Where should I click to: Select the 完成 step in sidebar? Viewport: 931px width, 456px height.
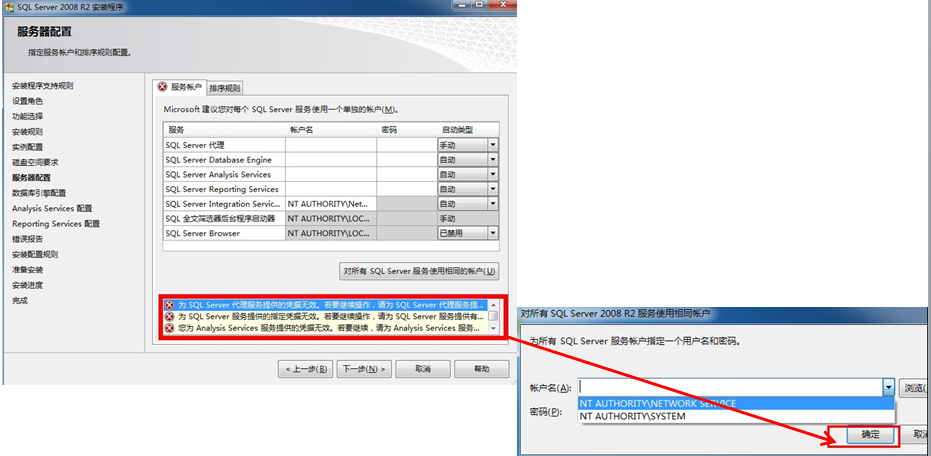coord(20,300)
